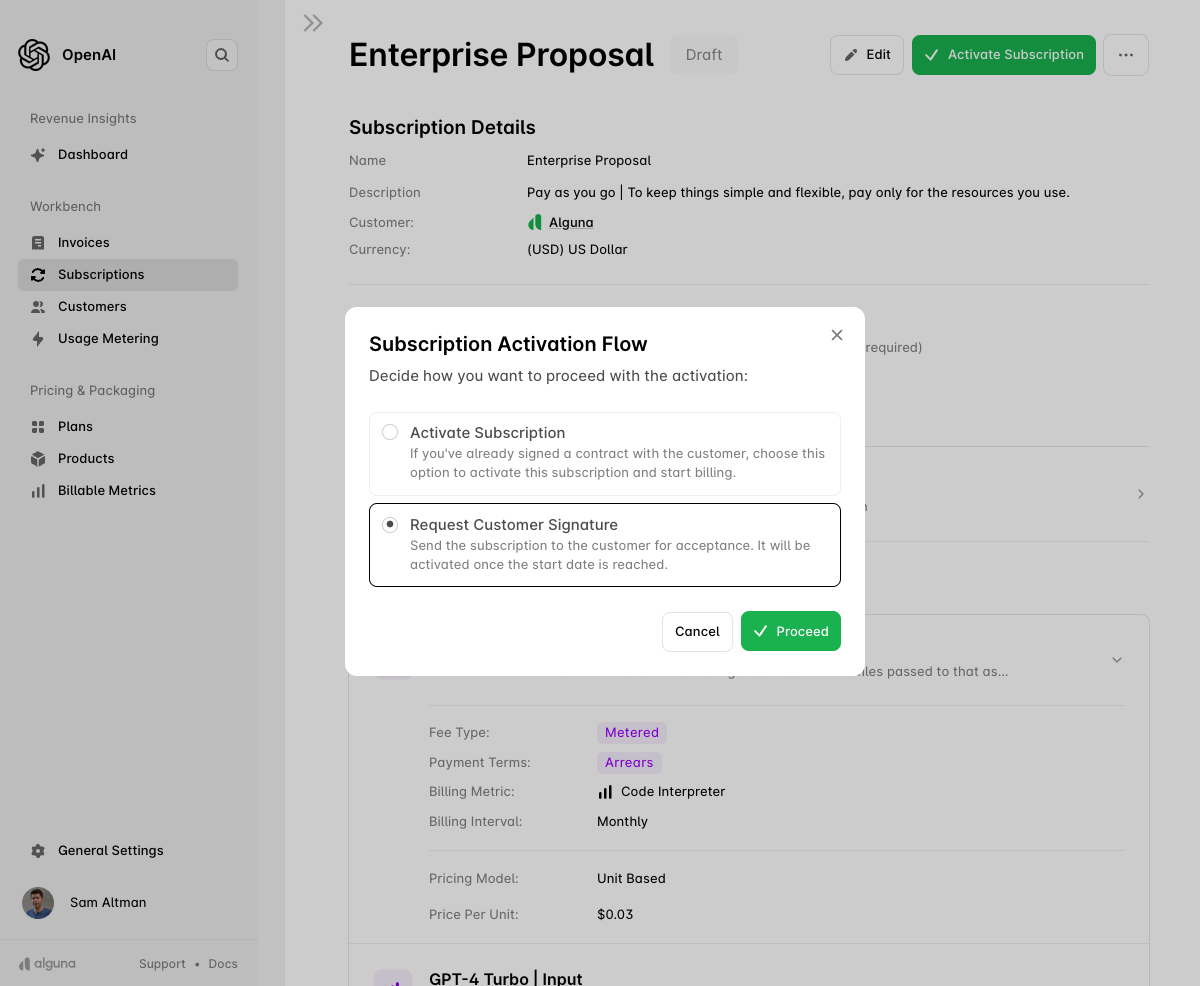Click the Code Interpreter billing metric icon

click(605, 791)
